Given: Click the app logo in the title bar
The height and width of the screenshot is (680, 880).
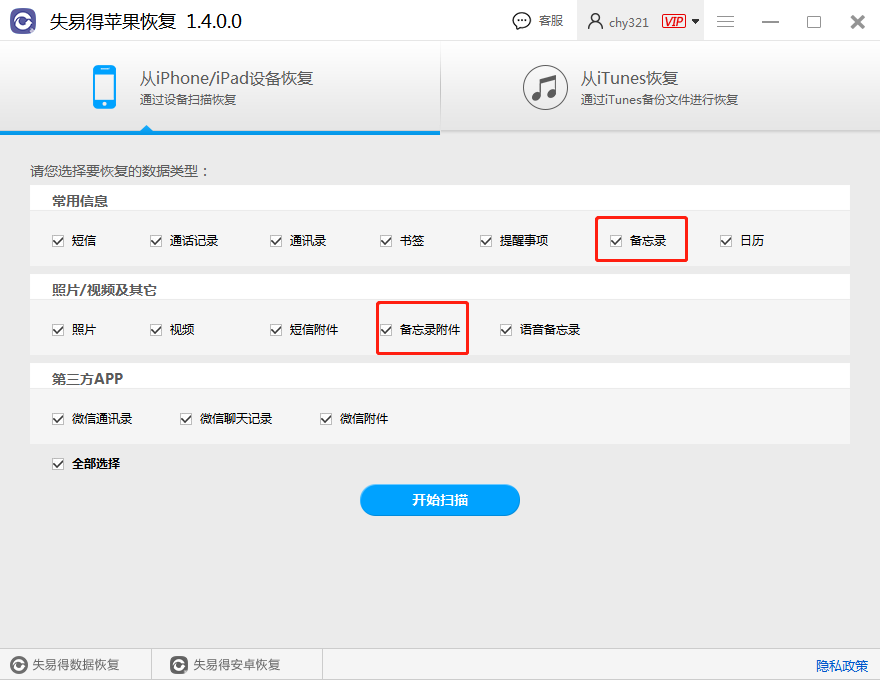Looking at the screenshot, I should tap(23, 21).
